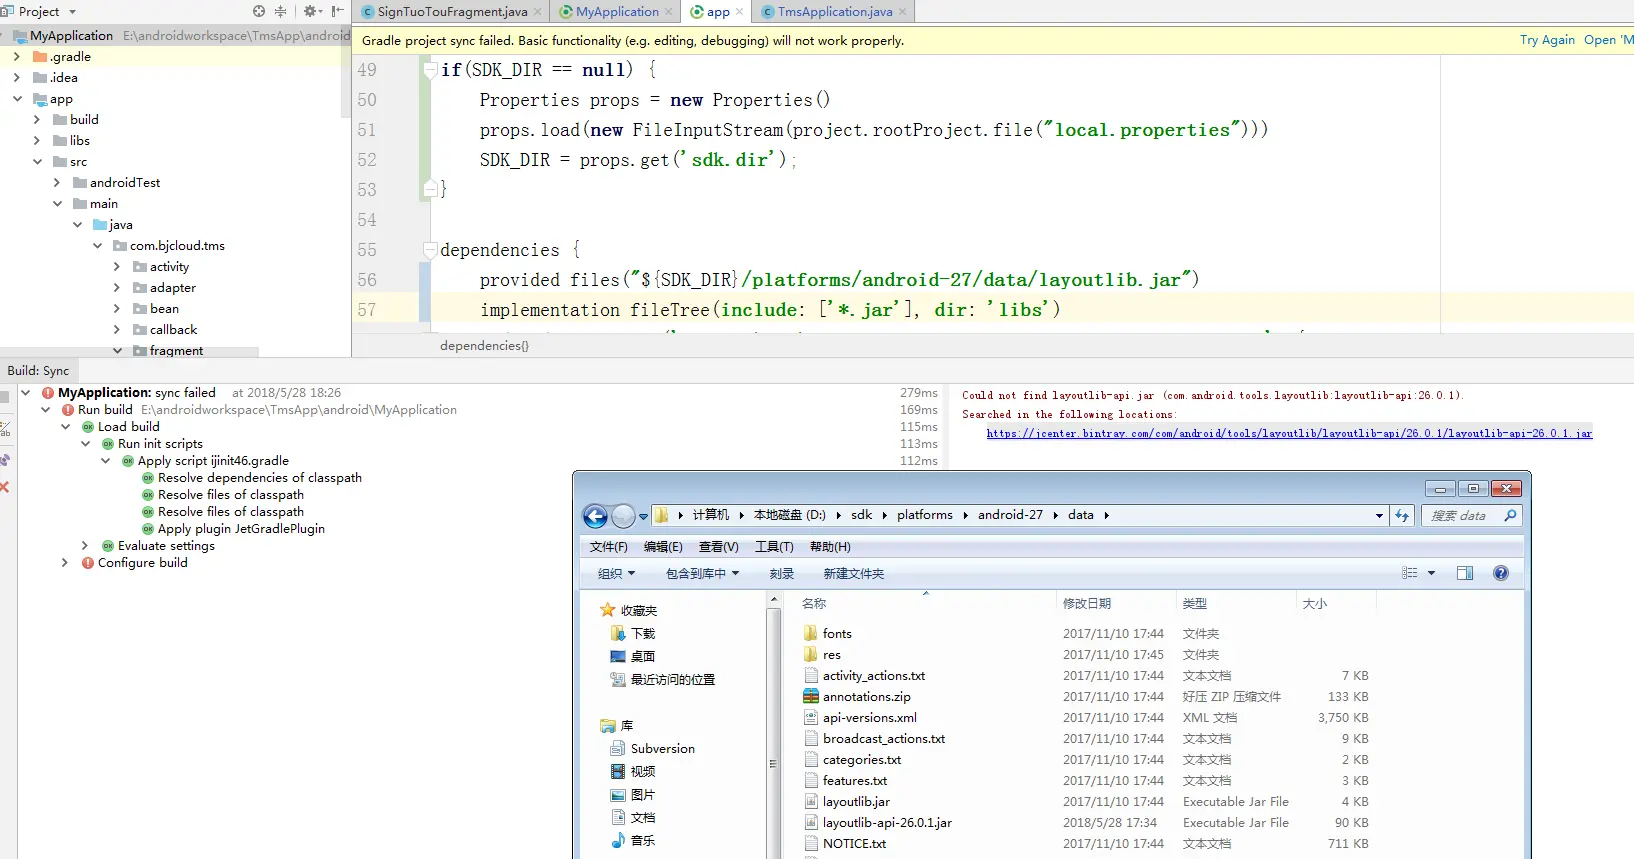Collapse the app module in project tree
This screenshot has height=859, width=1634.
(x=17, y=98)
